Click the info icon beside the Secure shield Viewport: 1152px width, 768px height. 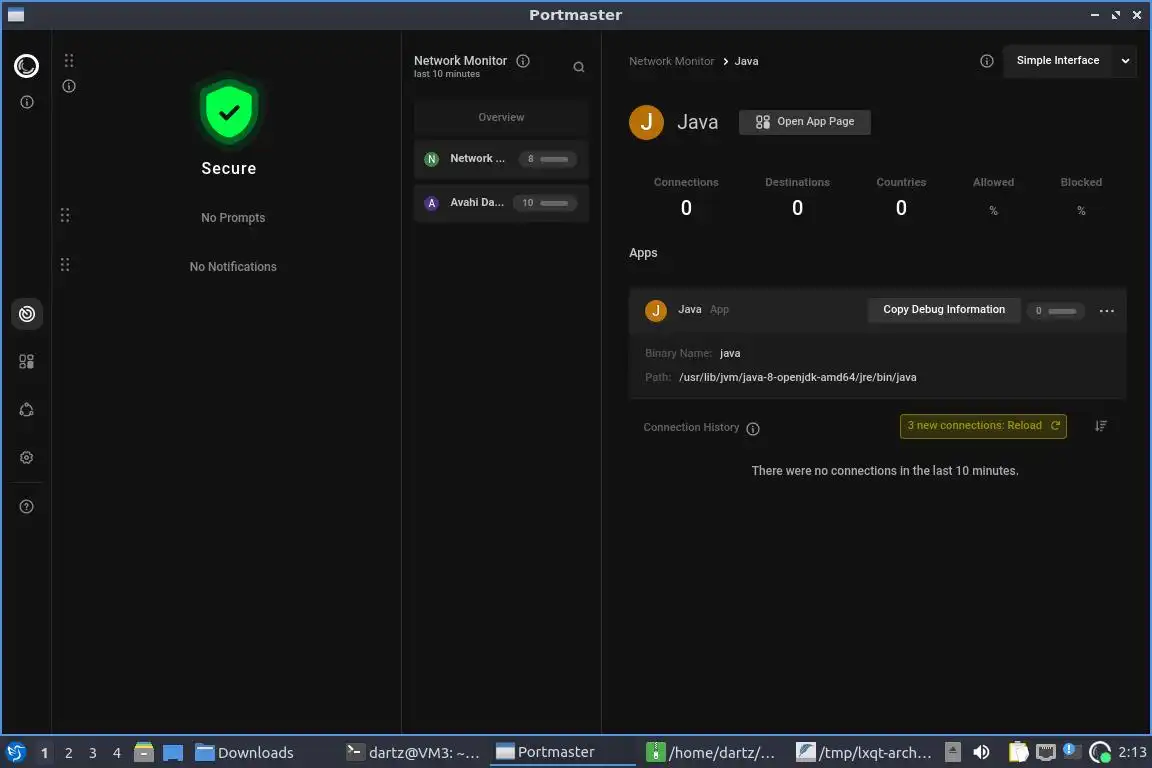[68, 86]
